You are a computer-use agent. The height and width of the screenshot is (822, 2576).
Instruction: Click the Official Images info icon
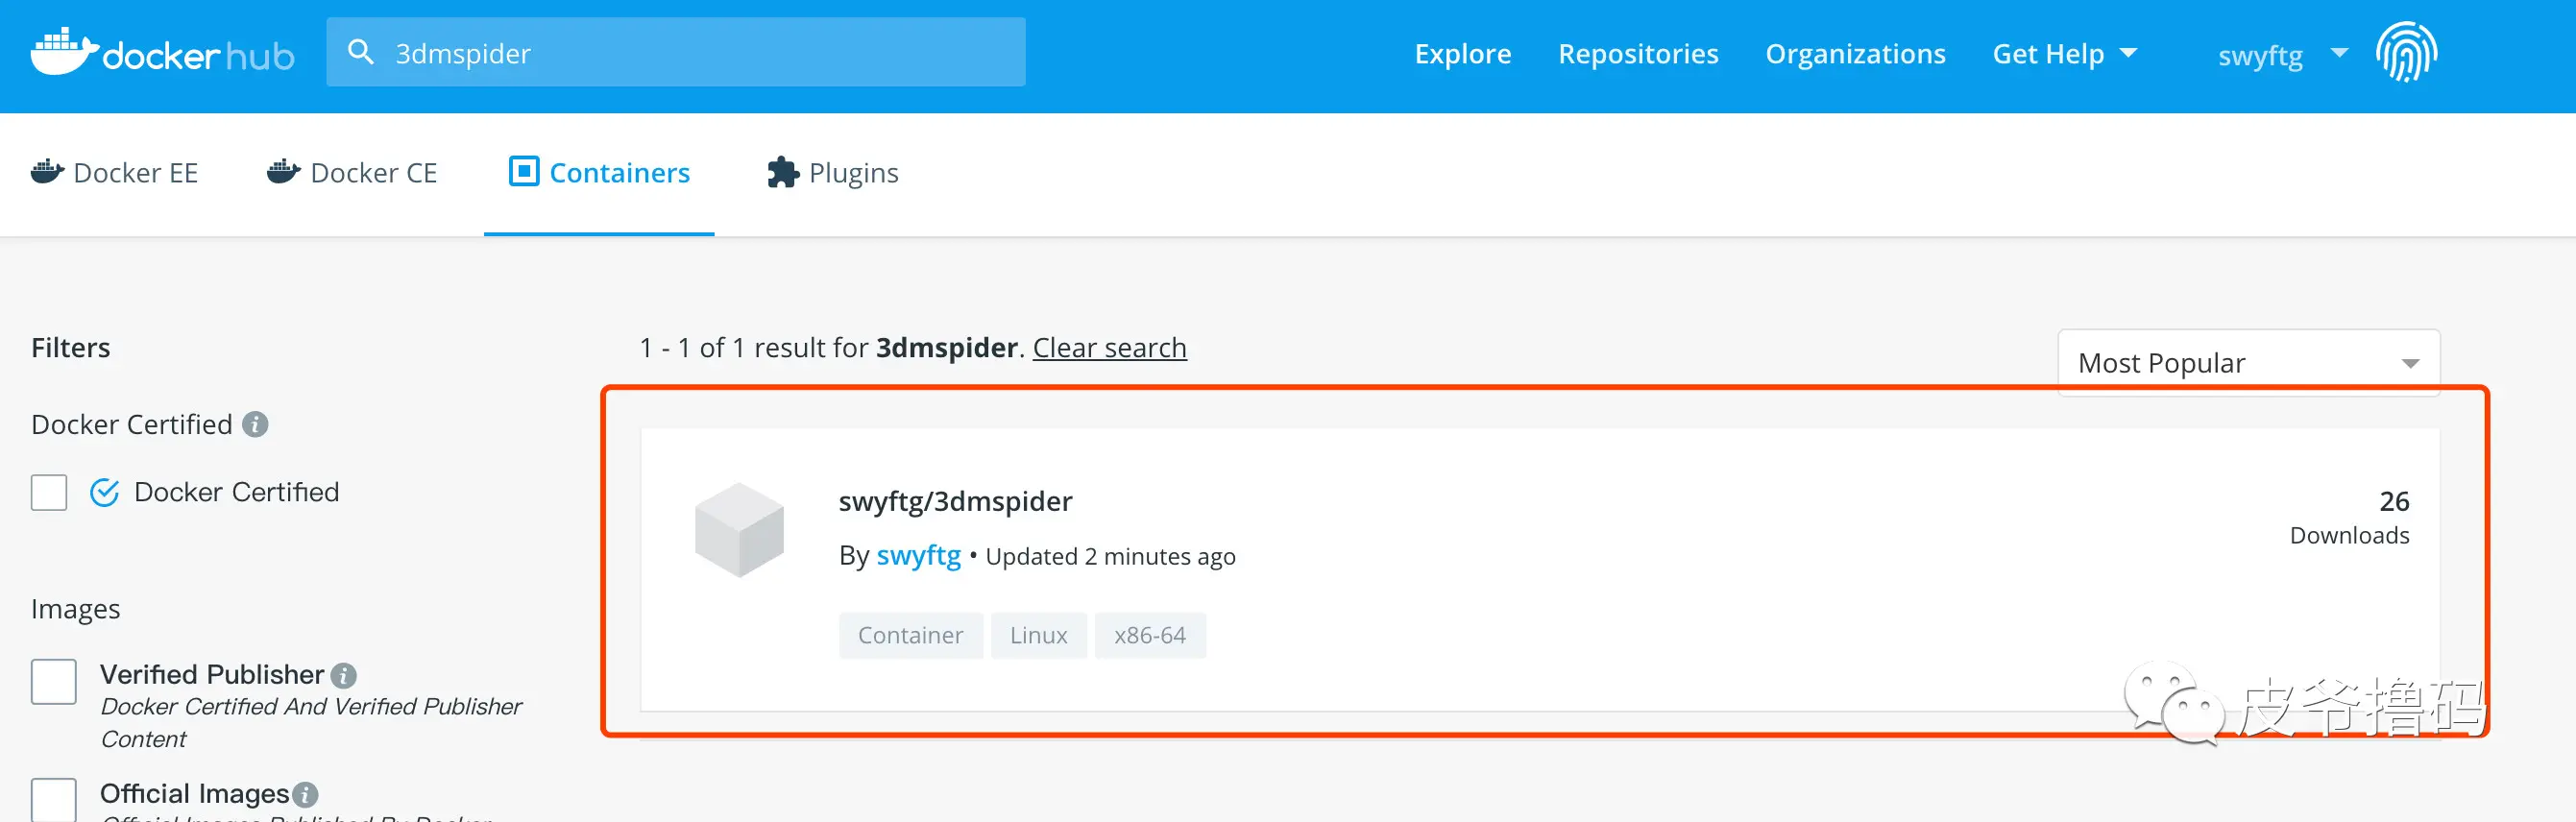[306, 795]
